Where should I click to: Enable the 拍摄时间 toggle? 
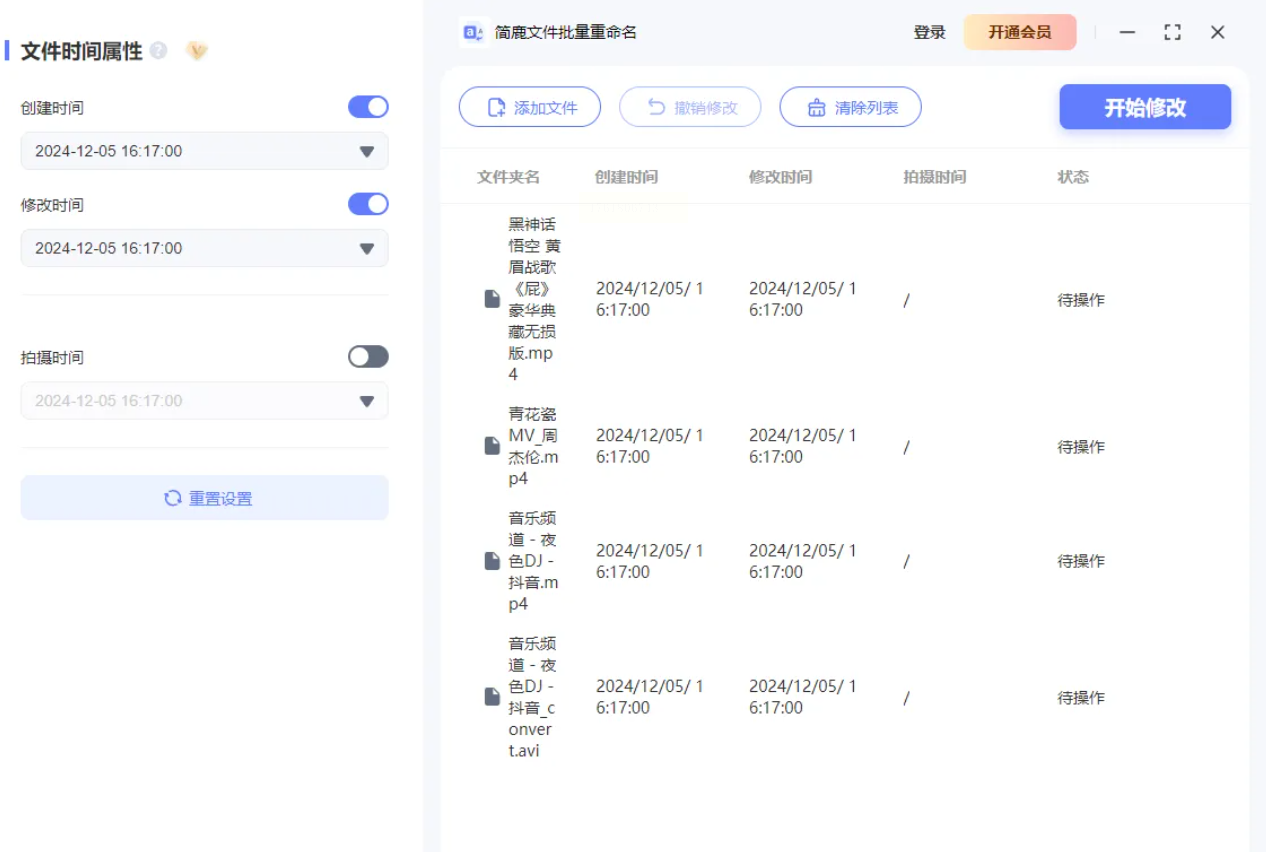click(x=368, y=357)
